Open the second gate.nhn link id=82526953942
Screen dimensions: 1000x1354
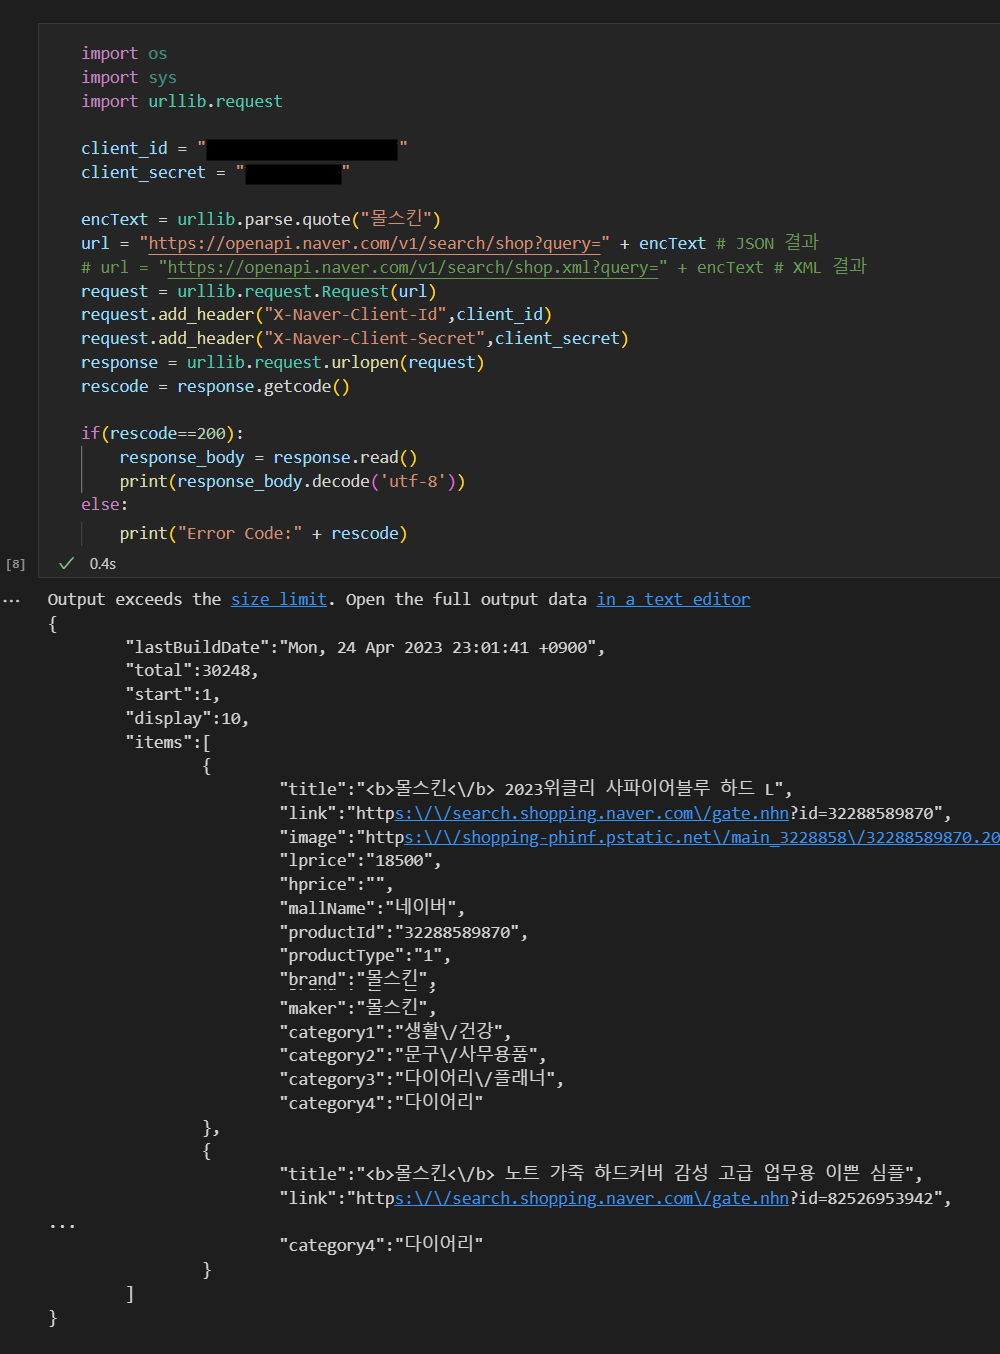[x=592, y=1198]
